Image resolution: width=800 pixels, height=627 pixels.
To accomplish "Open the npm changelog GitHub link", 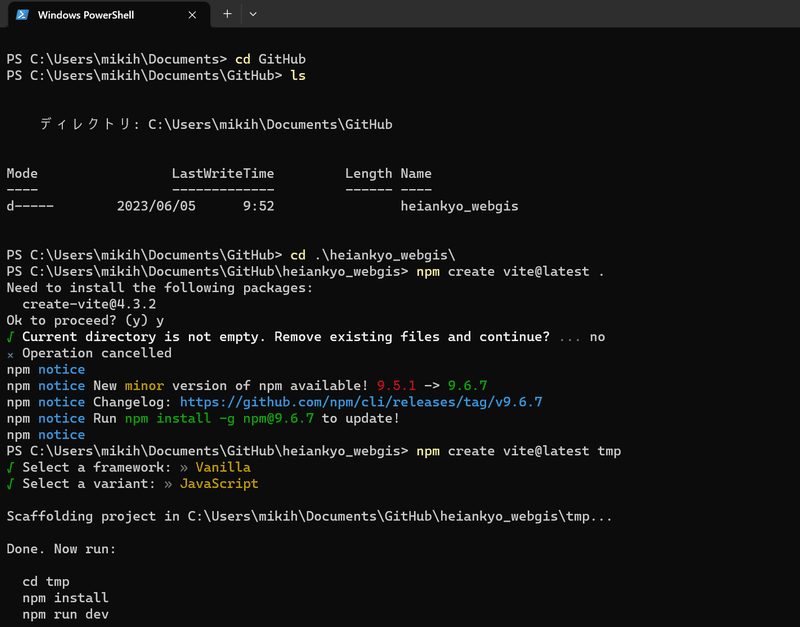I will tap(361, 402).
